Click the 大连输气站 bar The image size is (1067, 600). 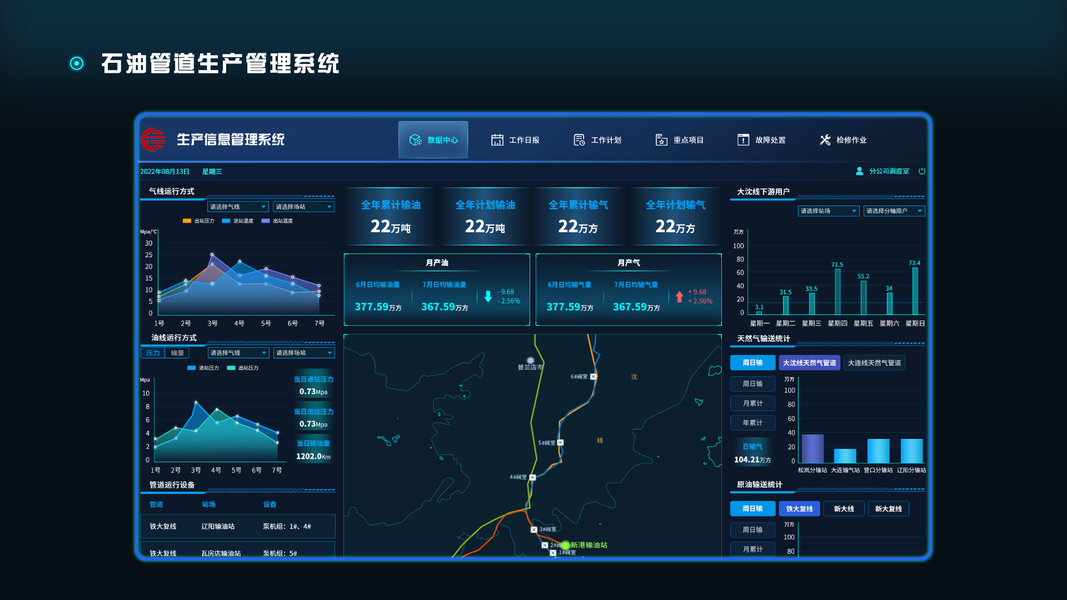pyautogui.click(x=845, y=456)
